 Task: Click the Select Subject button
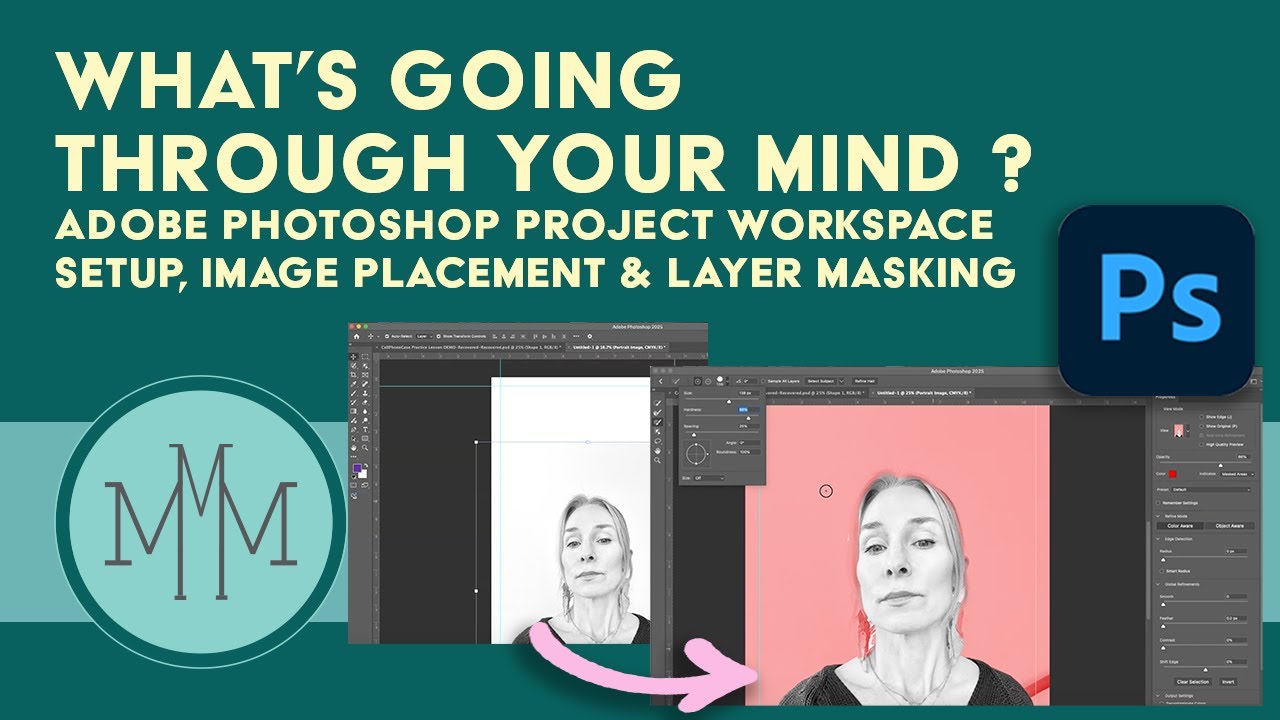(821, 381)
